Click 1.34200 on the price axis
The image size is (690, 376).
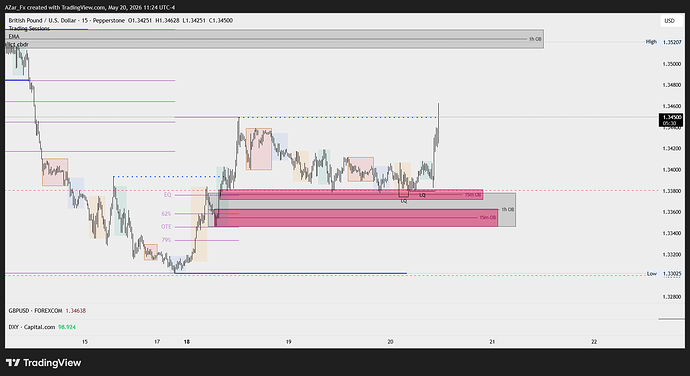pyautogui.click(x=672, y=148)
